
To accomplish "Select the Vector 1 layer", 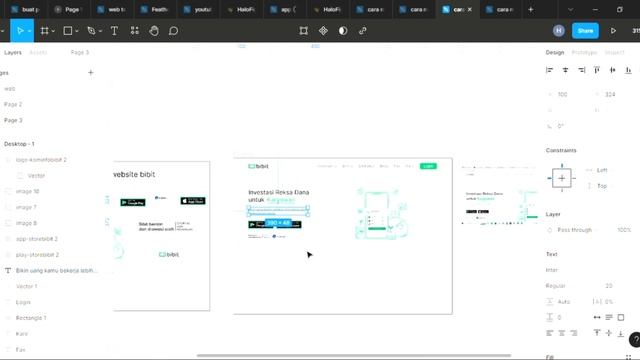I will 27,287.
